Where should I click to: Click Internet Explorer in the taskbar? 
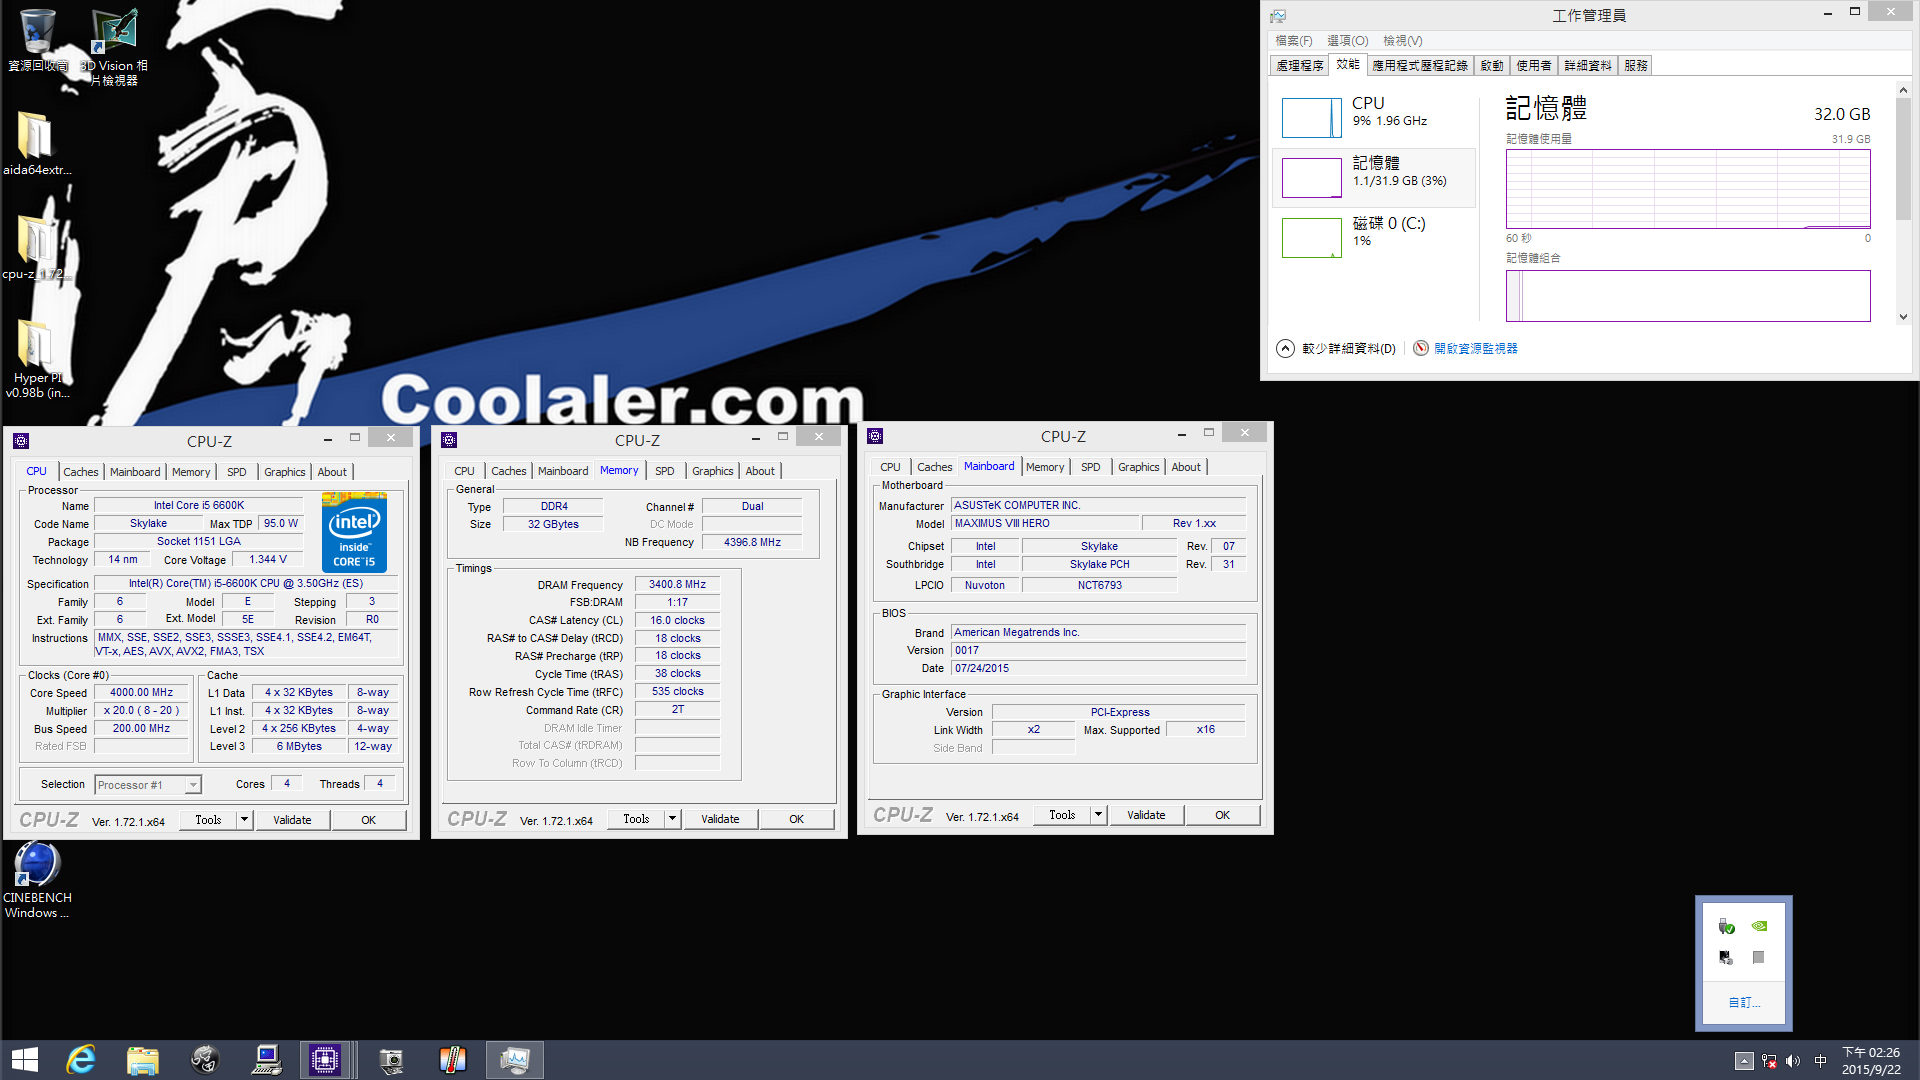80,1060
